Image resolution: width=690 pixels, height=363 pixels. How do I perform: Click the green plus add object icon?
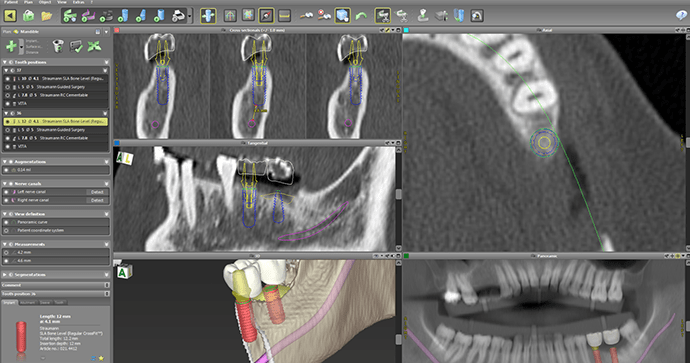pos(11,46)
